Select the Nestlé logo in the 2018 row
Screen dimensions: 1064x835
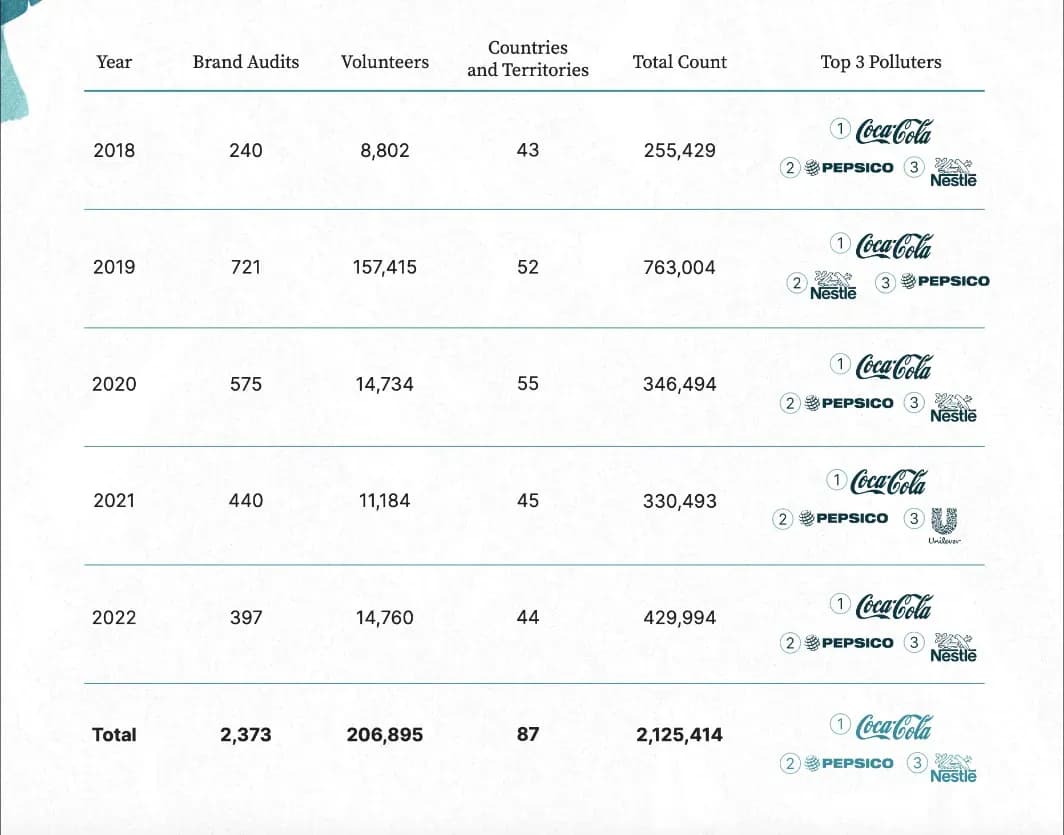point(952,172)
